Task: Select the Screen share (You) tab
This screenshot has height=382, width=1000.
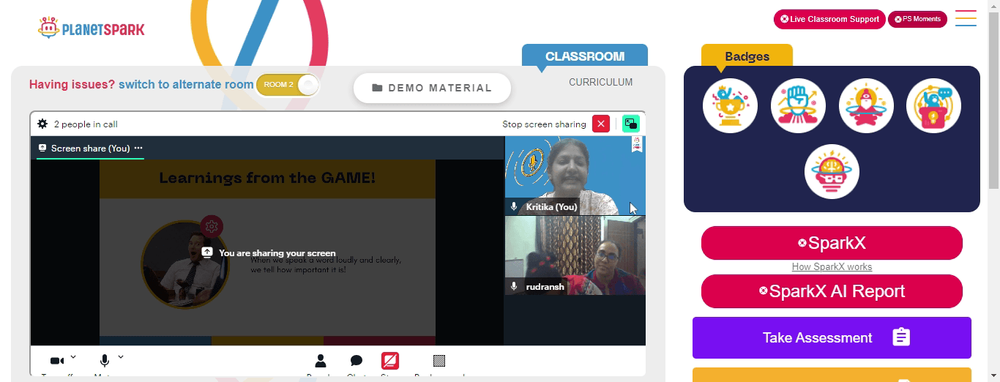Action: pyautogui.click(x=90, y=148)
